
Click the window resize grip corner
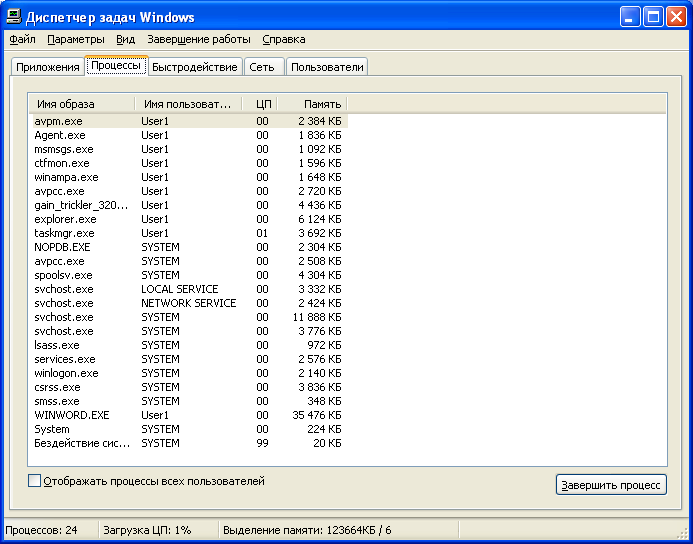point(682,532)
